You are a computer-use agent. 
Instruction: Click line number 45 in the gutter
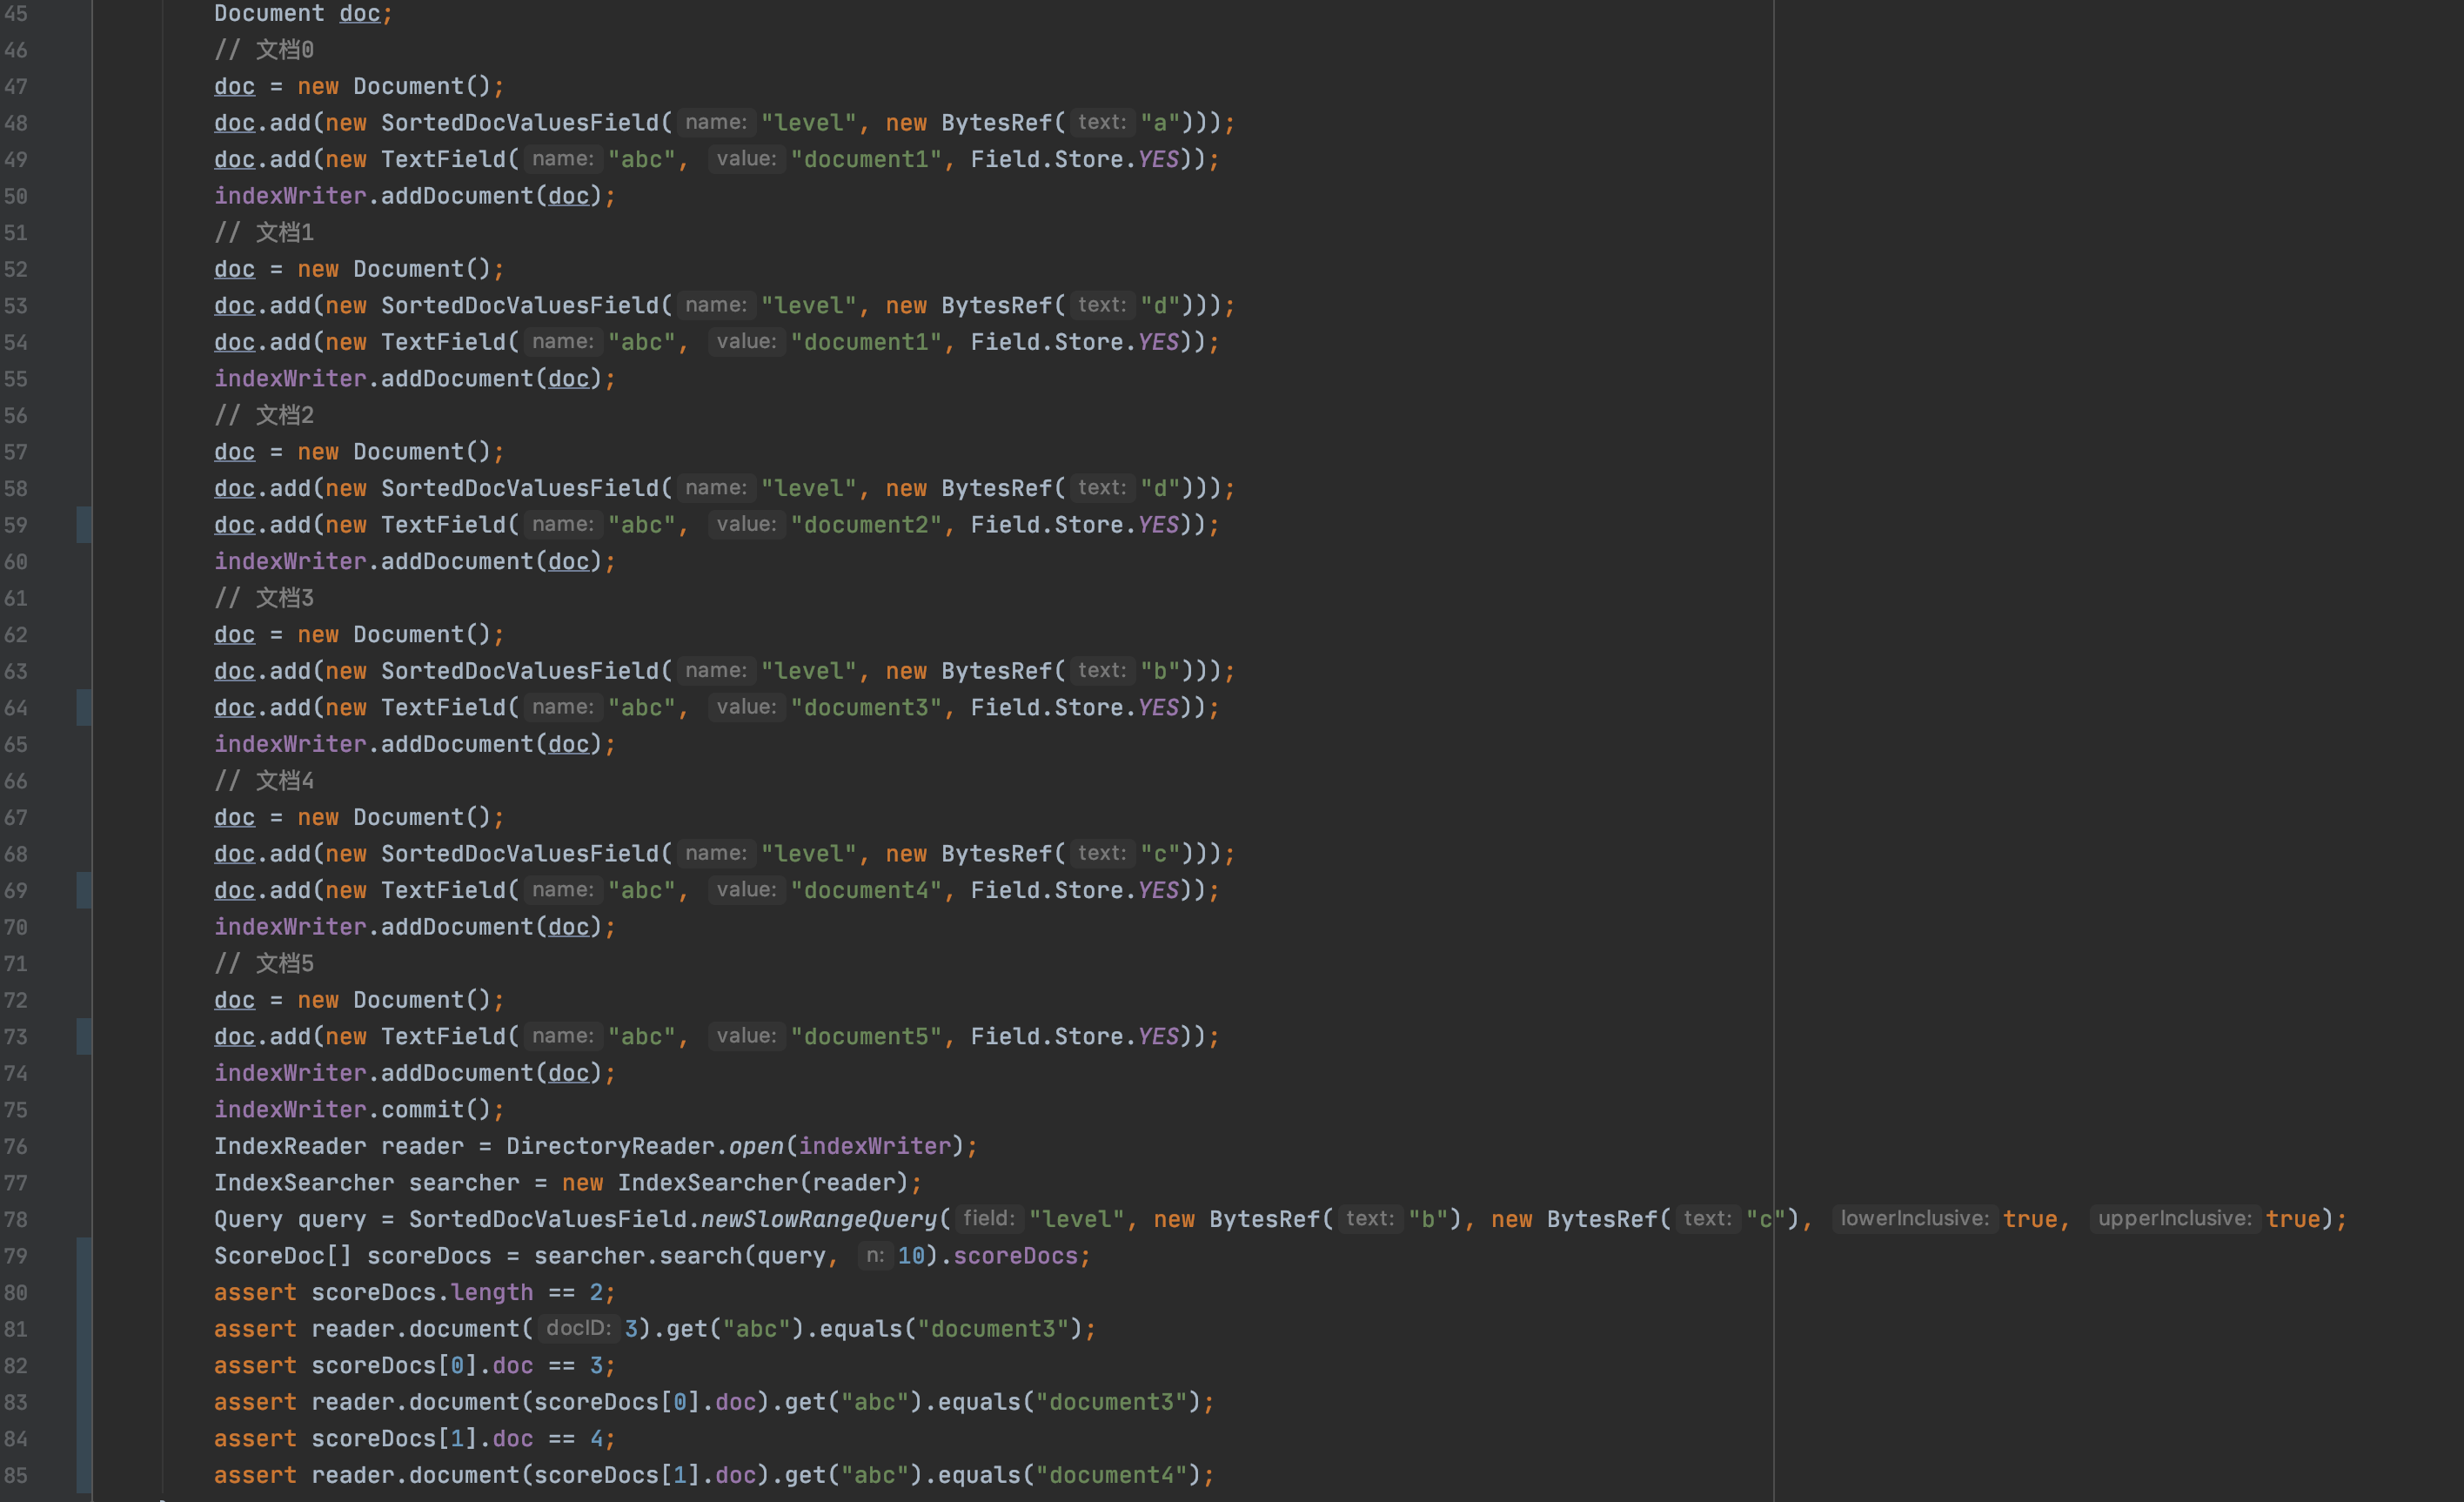pyautogui.click(x=16, y=13)
